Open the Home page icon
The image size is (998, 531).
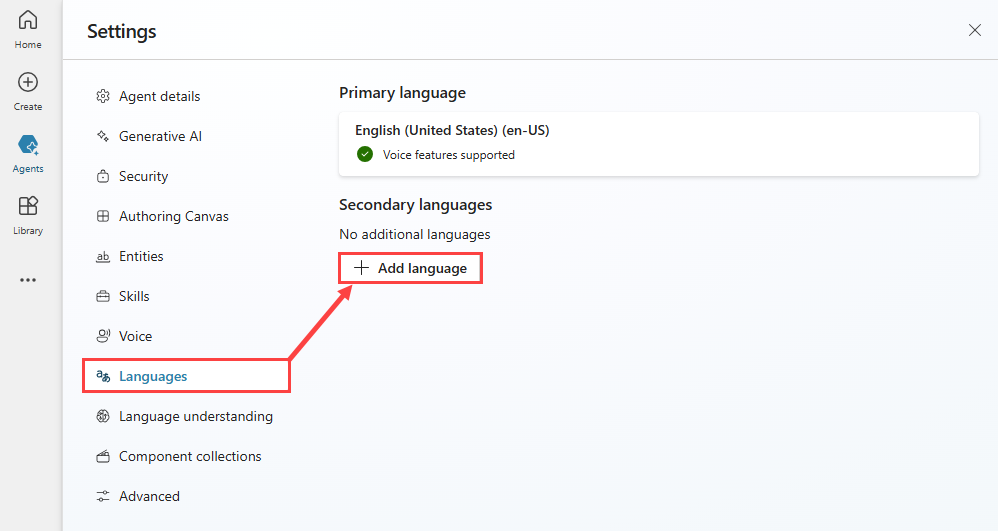[x=28, y=20]
